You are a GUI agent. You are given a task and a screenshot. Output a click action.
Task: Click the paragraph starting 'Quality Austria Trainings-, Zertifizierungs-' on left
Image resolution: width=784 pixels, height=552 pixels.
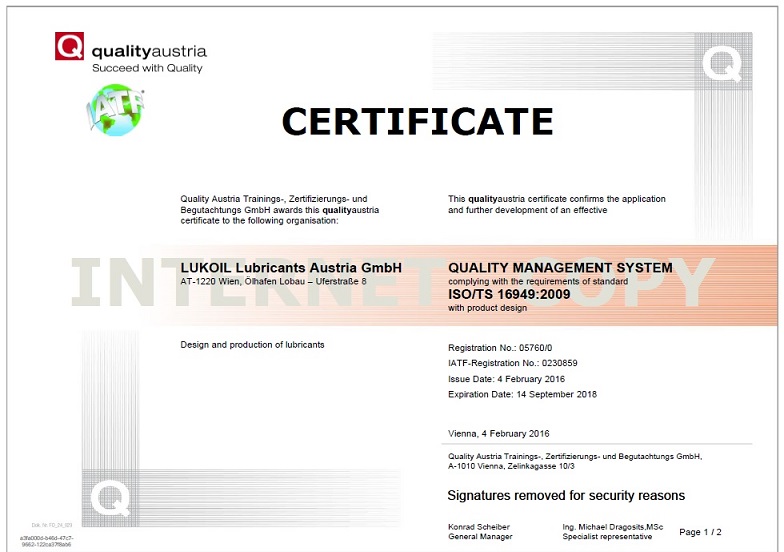(x=280, y=210)
